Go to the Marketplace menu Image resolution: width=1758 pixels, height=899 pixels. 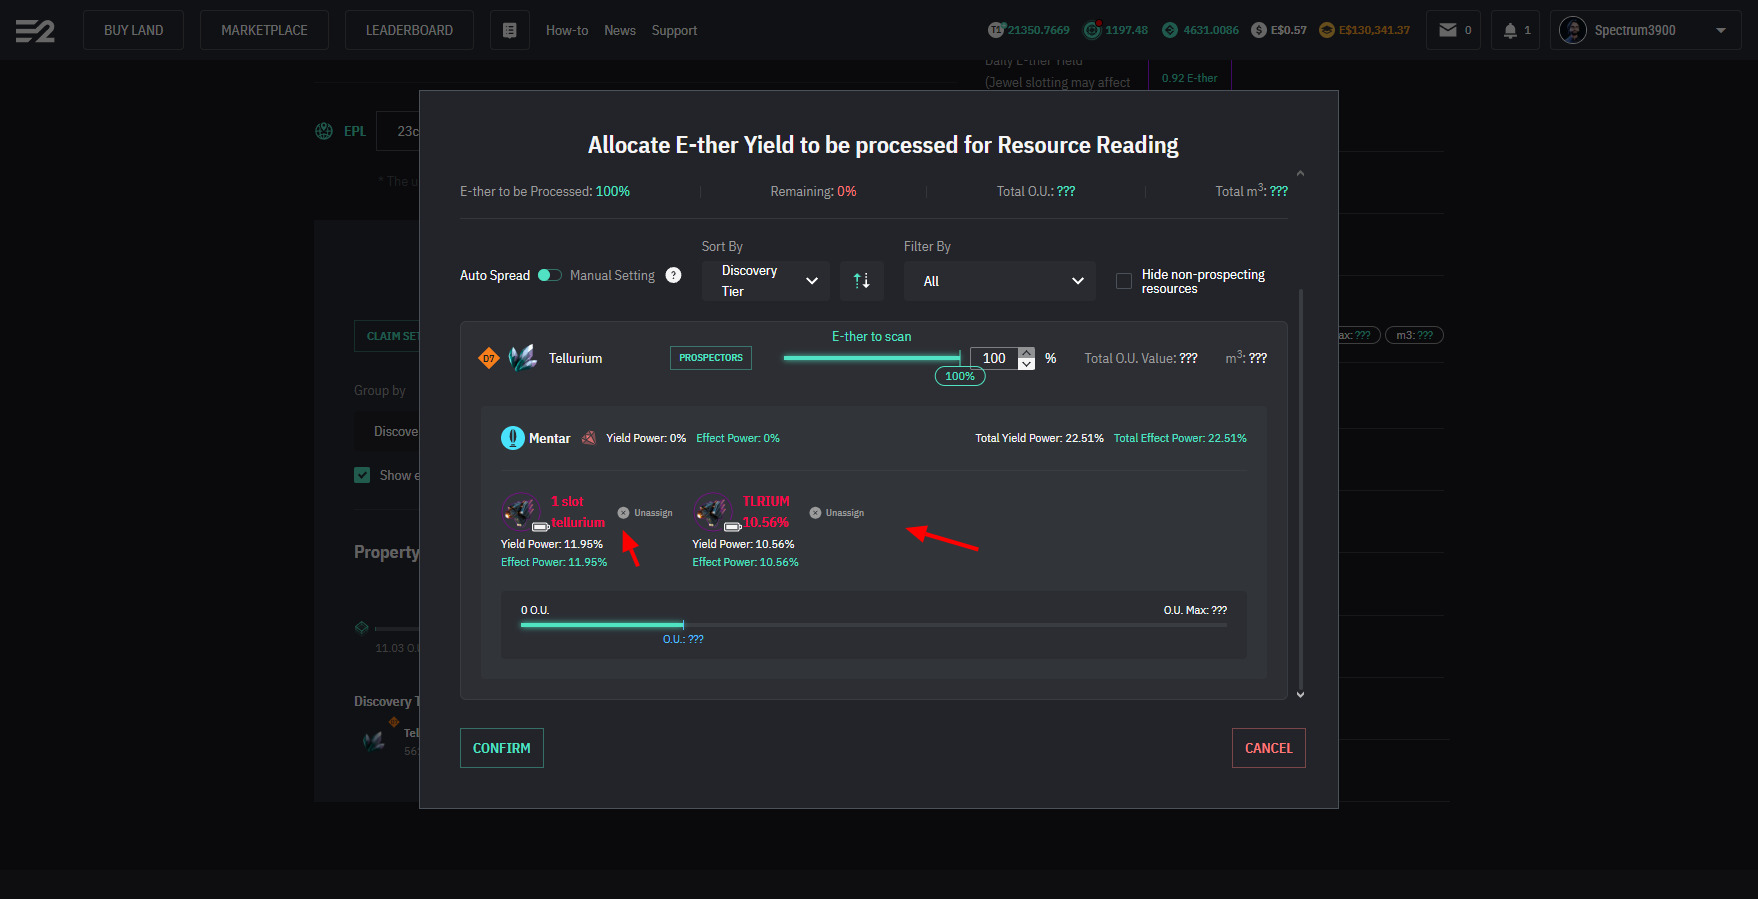(x=264, y=30)
